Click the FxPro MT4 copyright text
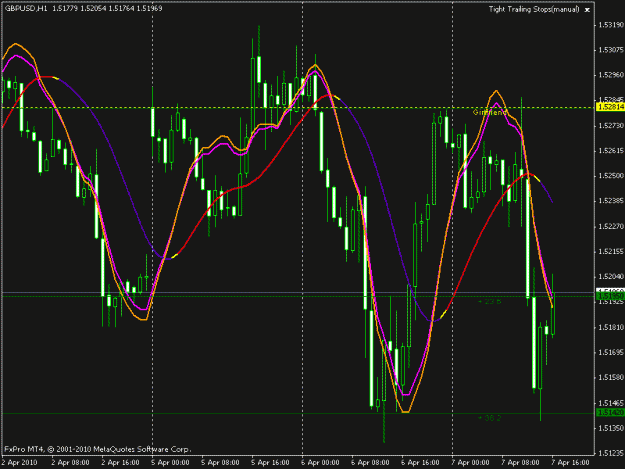This screenshot has height=469, width=625. click(98, 449)
